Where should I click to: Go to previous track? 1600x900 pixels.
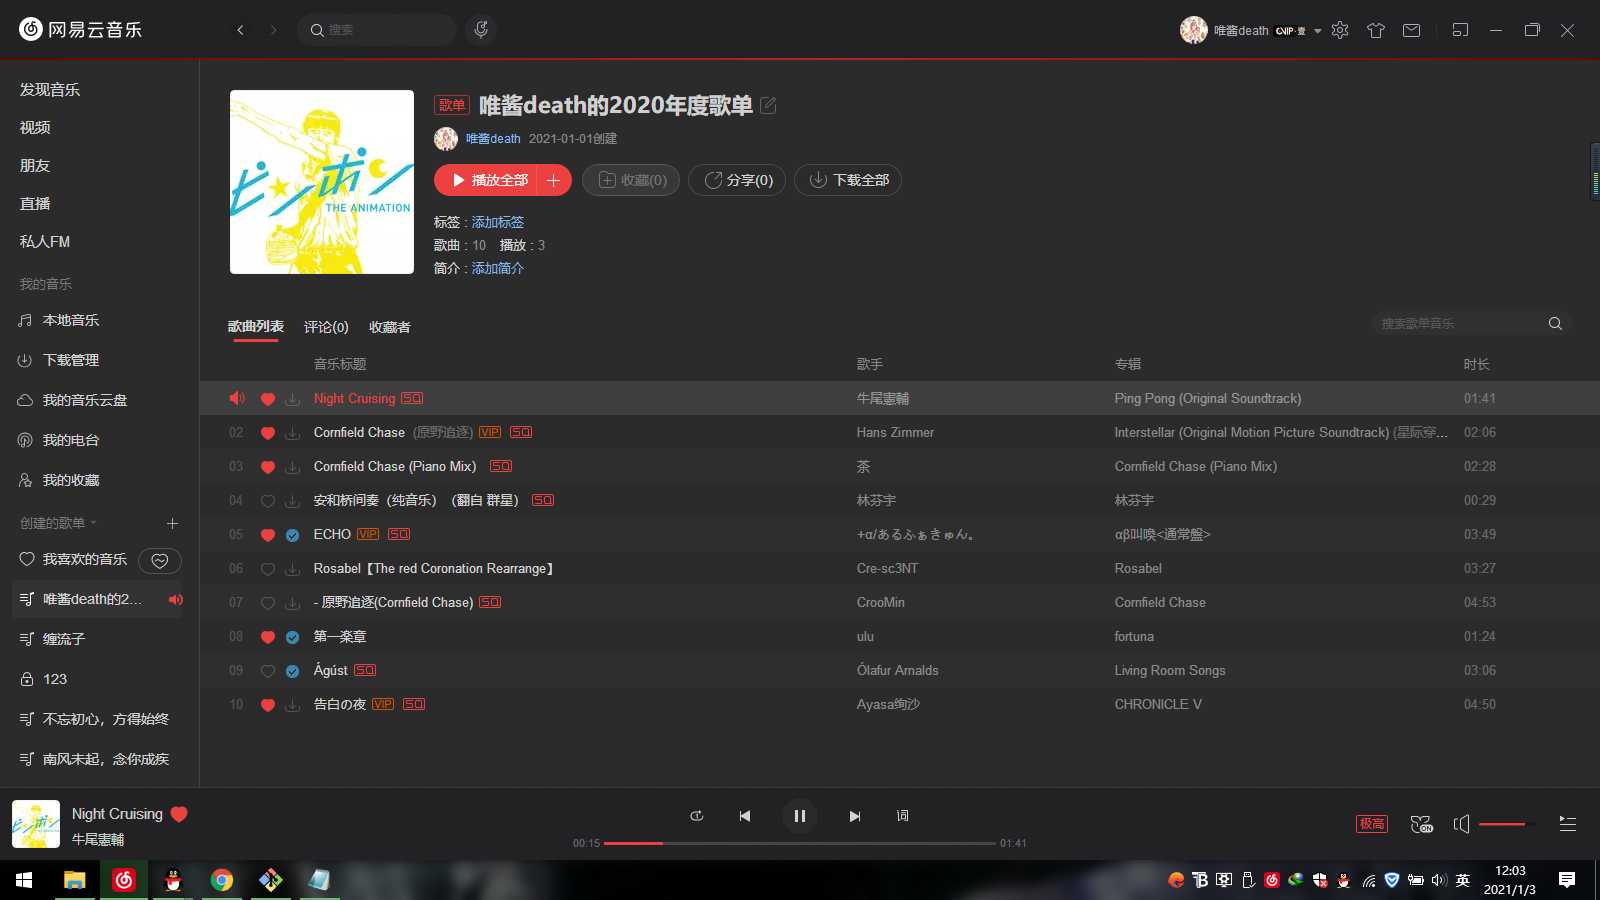745,816
